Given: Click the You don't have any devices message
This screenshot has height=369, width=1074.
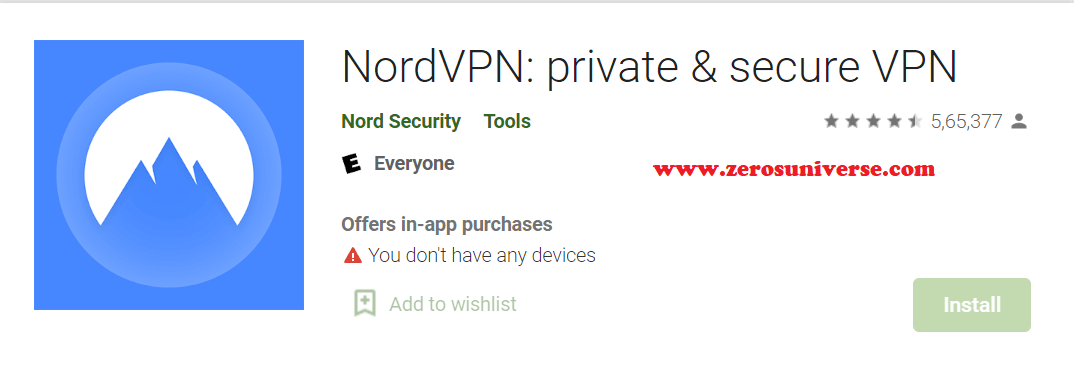Looking at the screenshot, I should tap(482, 255).
